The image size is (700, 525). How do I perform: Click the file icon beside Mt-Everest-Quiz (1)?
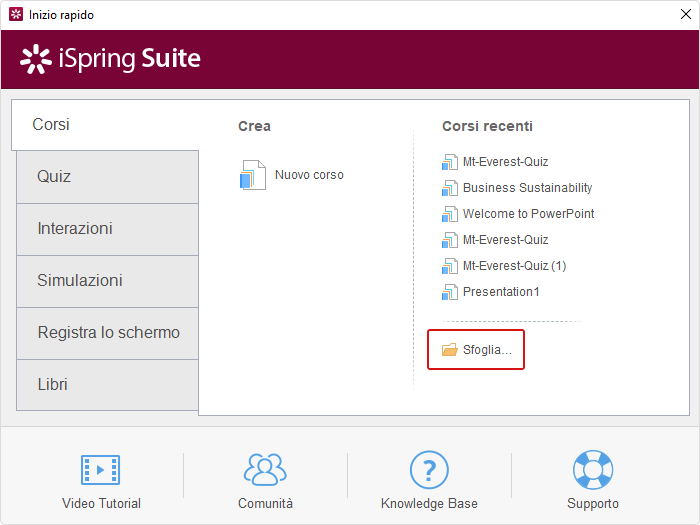450,266
